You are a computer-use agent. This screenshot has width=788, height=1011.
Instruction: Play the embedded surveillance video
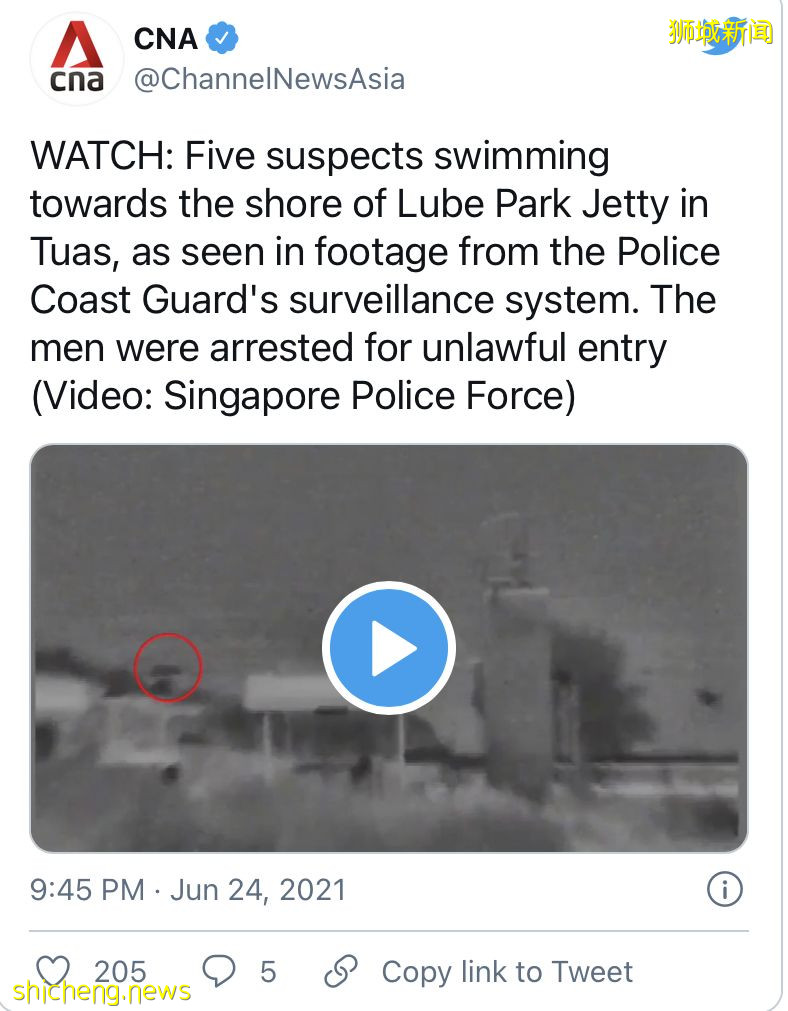pos(389,647)
